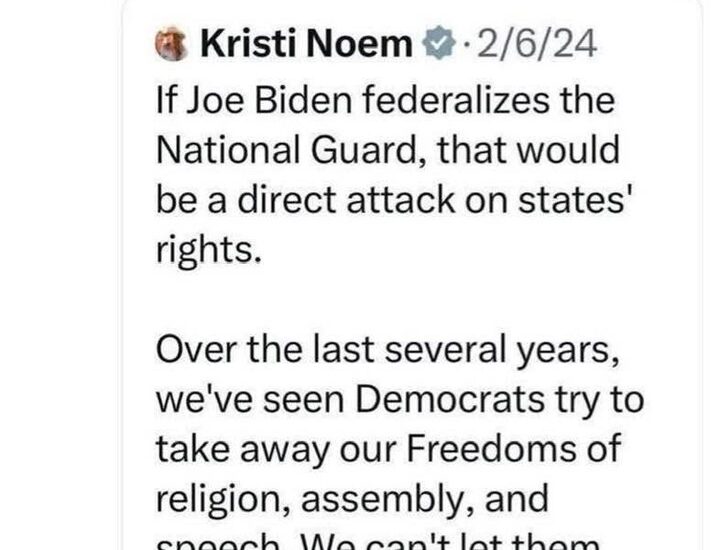Click the partially visible 'speech. We can't let them' line
Screen dimensions: 720x550
click(377, 542)
